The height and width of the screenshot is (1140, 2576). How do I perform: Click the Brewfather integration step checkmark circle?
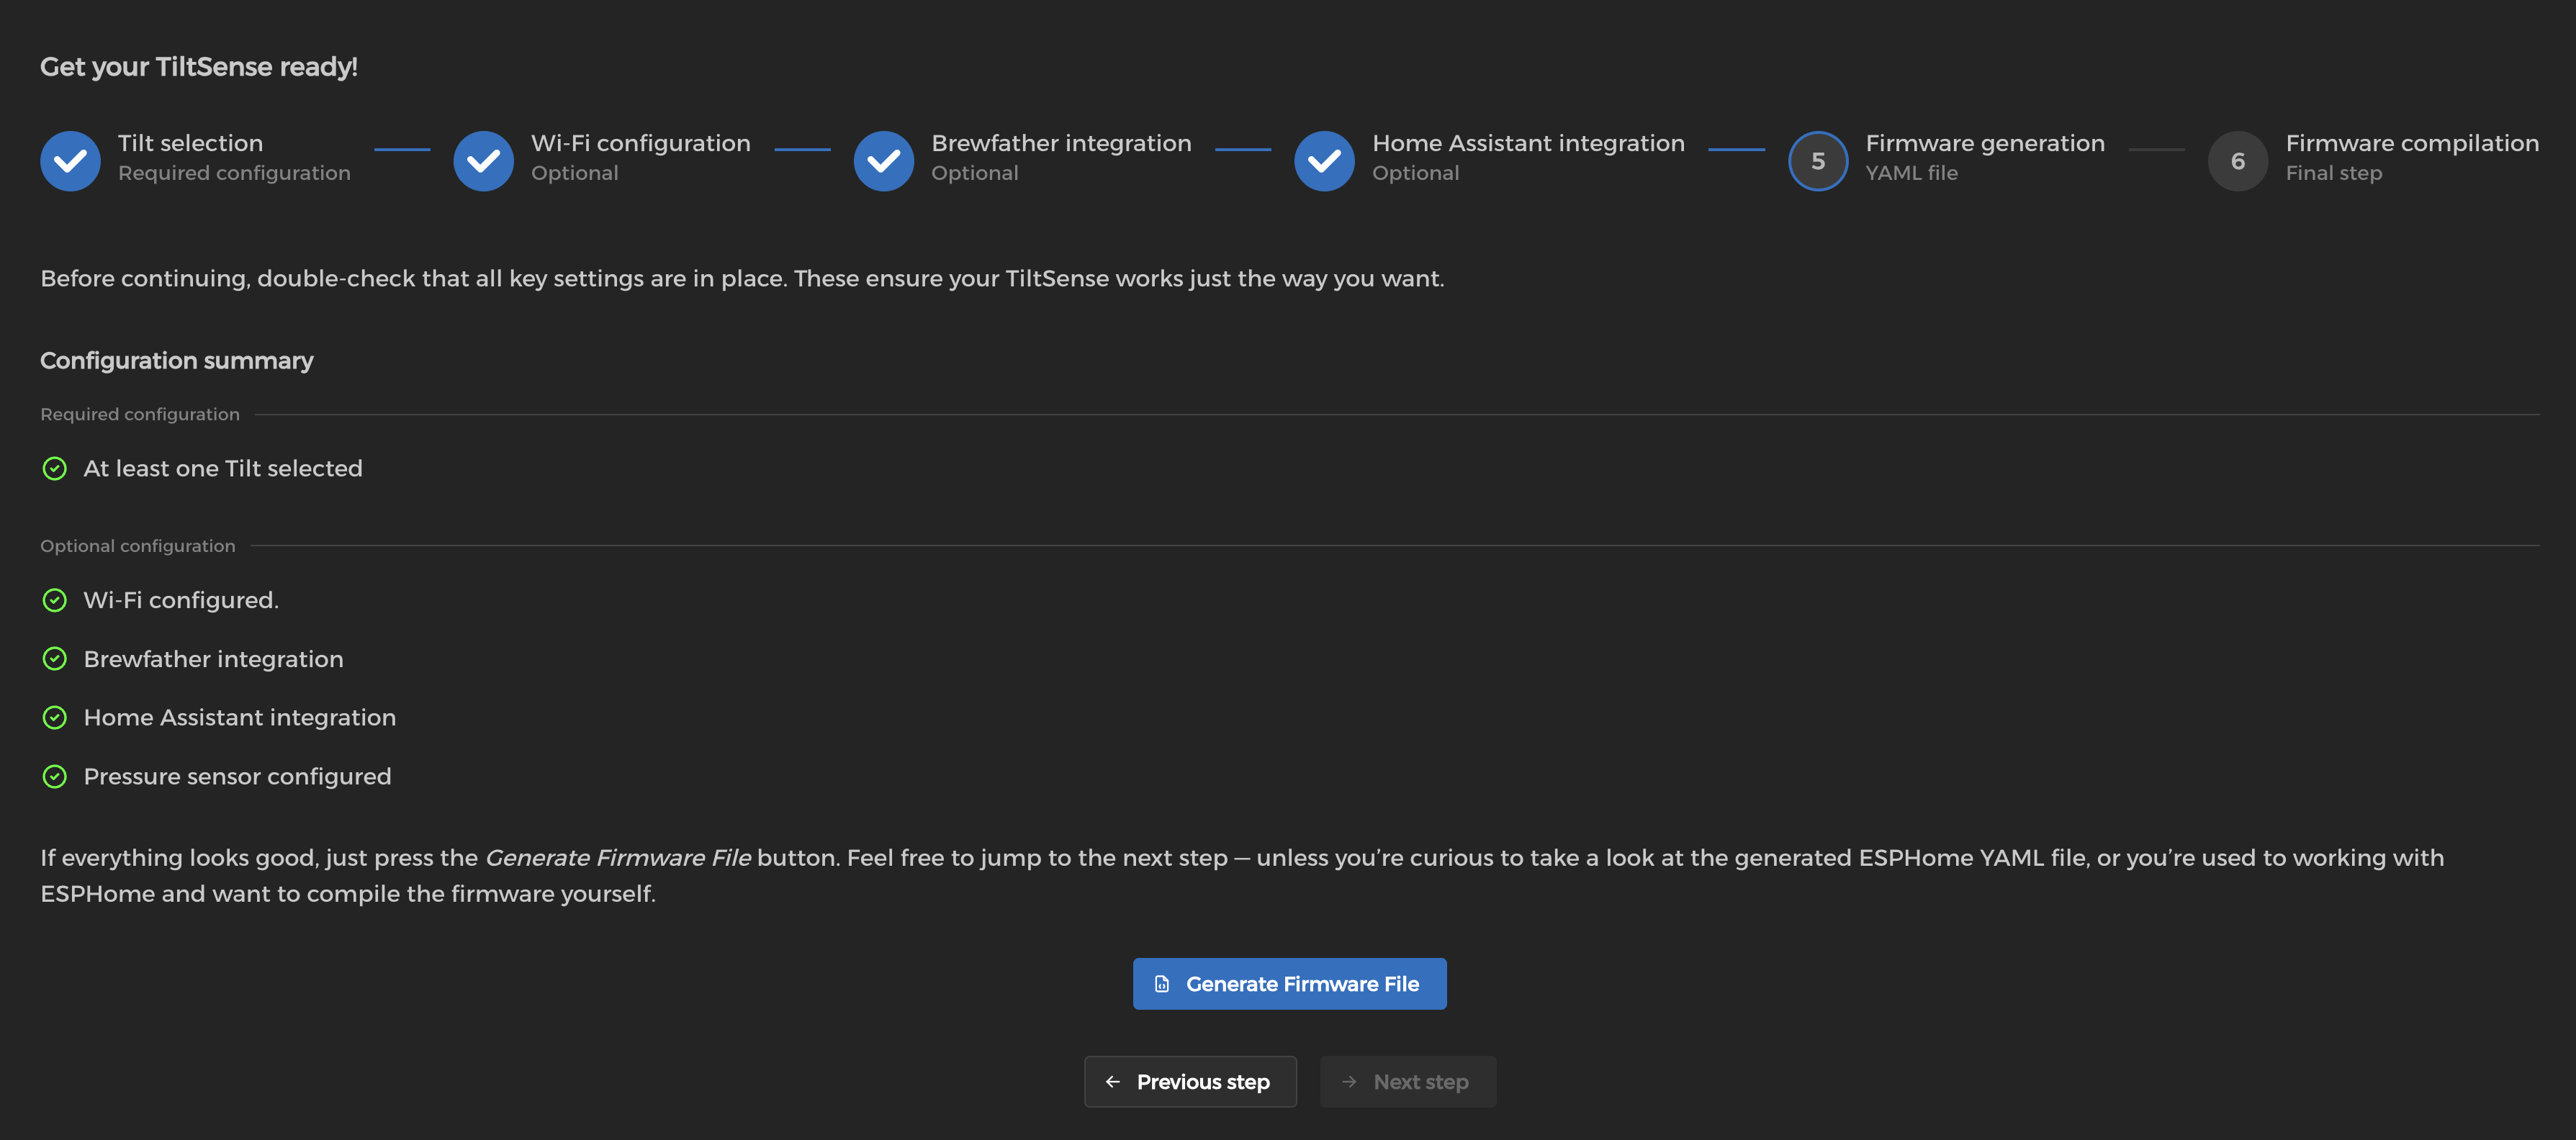[883, 160]
